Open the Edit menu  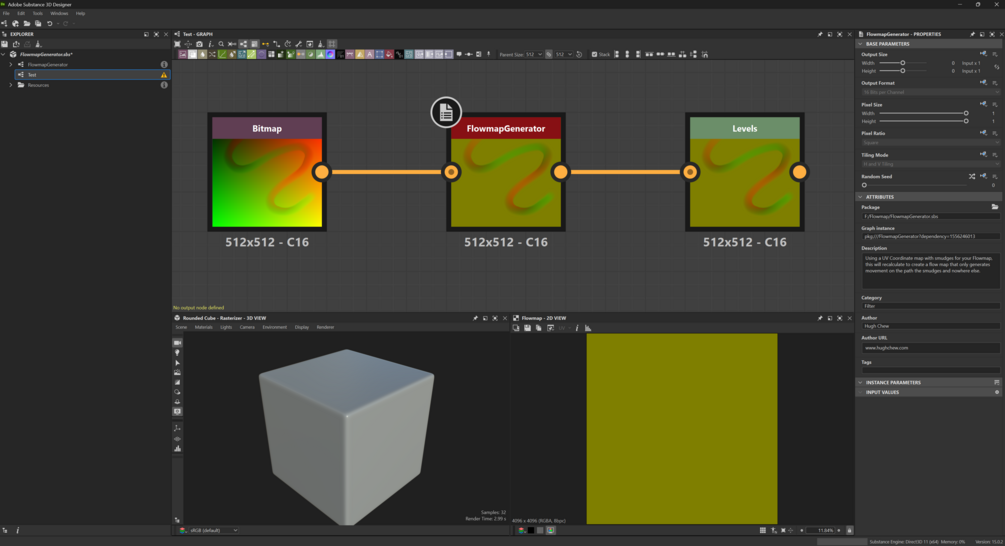pyautogui.click(x=21, y=13)
